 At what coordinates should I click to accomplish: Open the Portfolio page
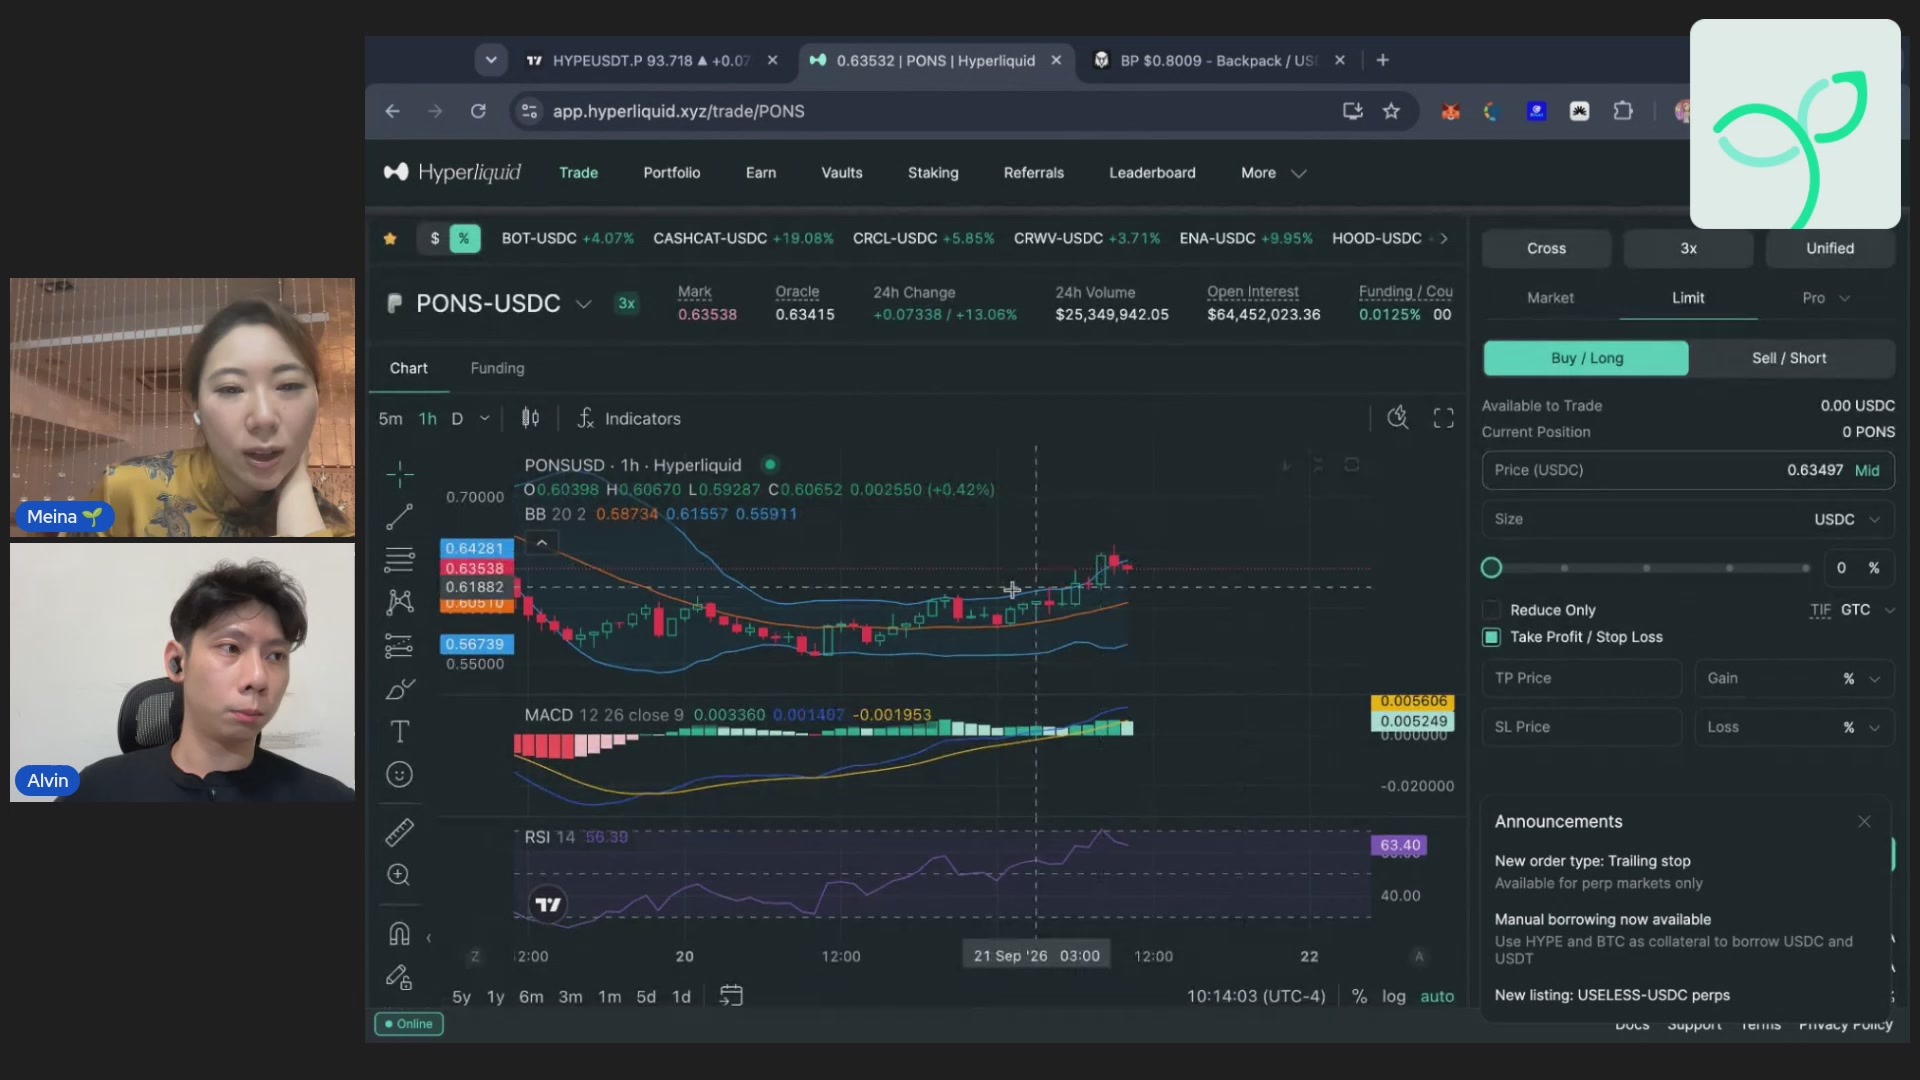click(672, 173)
